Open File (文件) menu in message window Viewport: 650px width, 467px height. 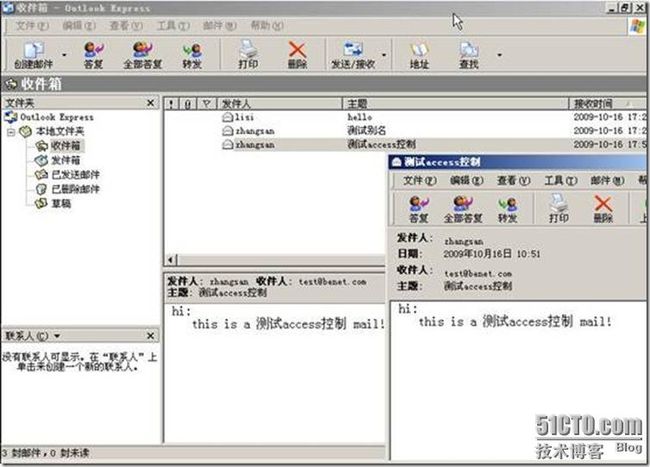420,181
